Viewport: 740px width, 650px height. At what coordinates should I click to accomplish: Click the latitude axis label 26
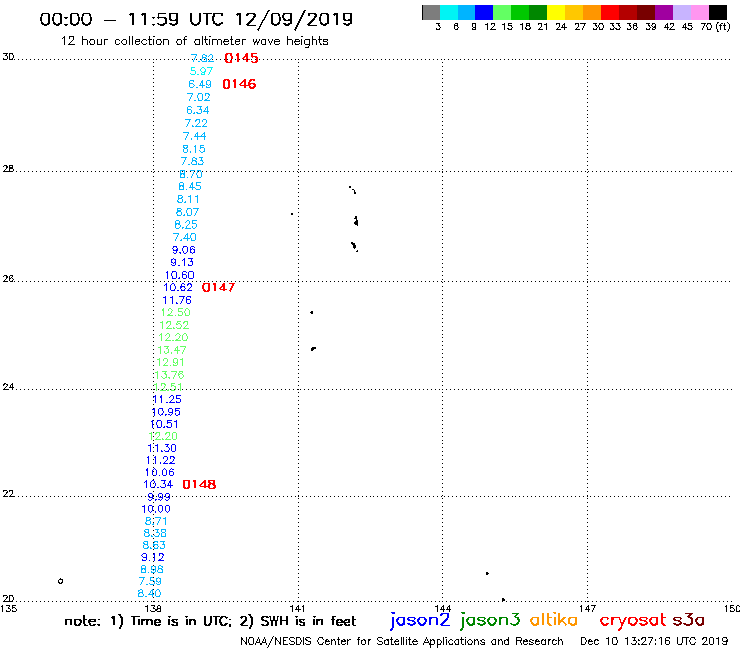point(8,279)
